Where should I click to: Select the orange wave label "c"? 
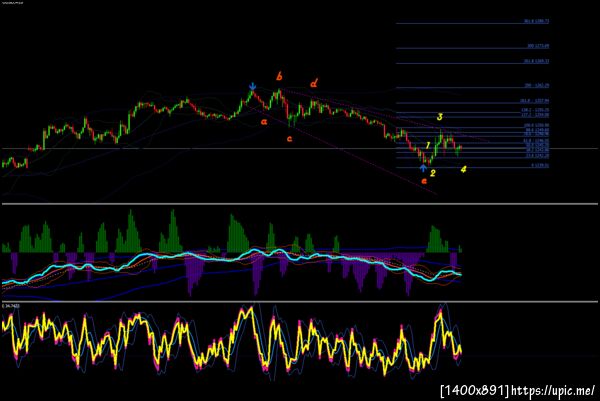(x=290, y=139)
